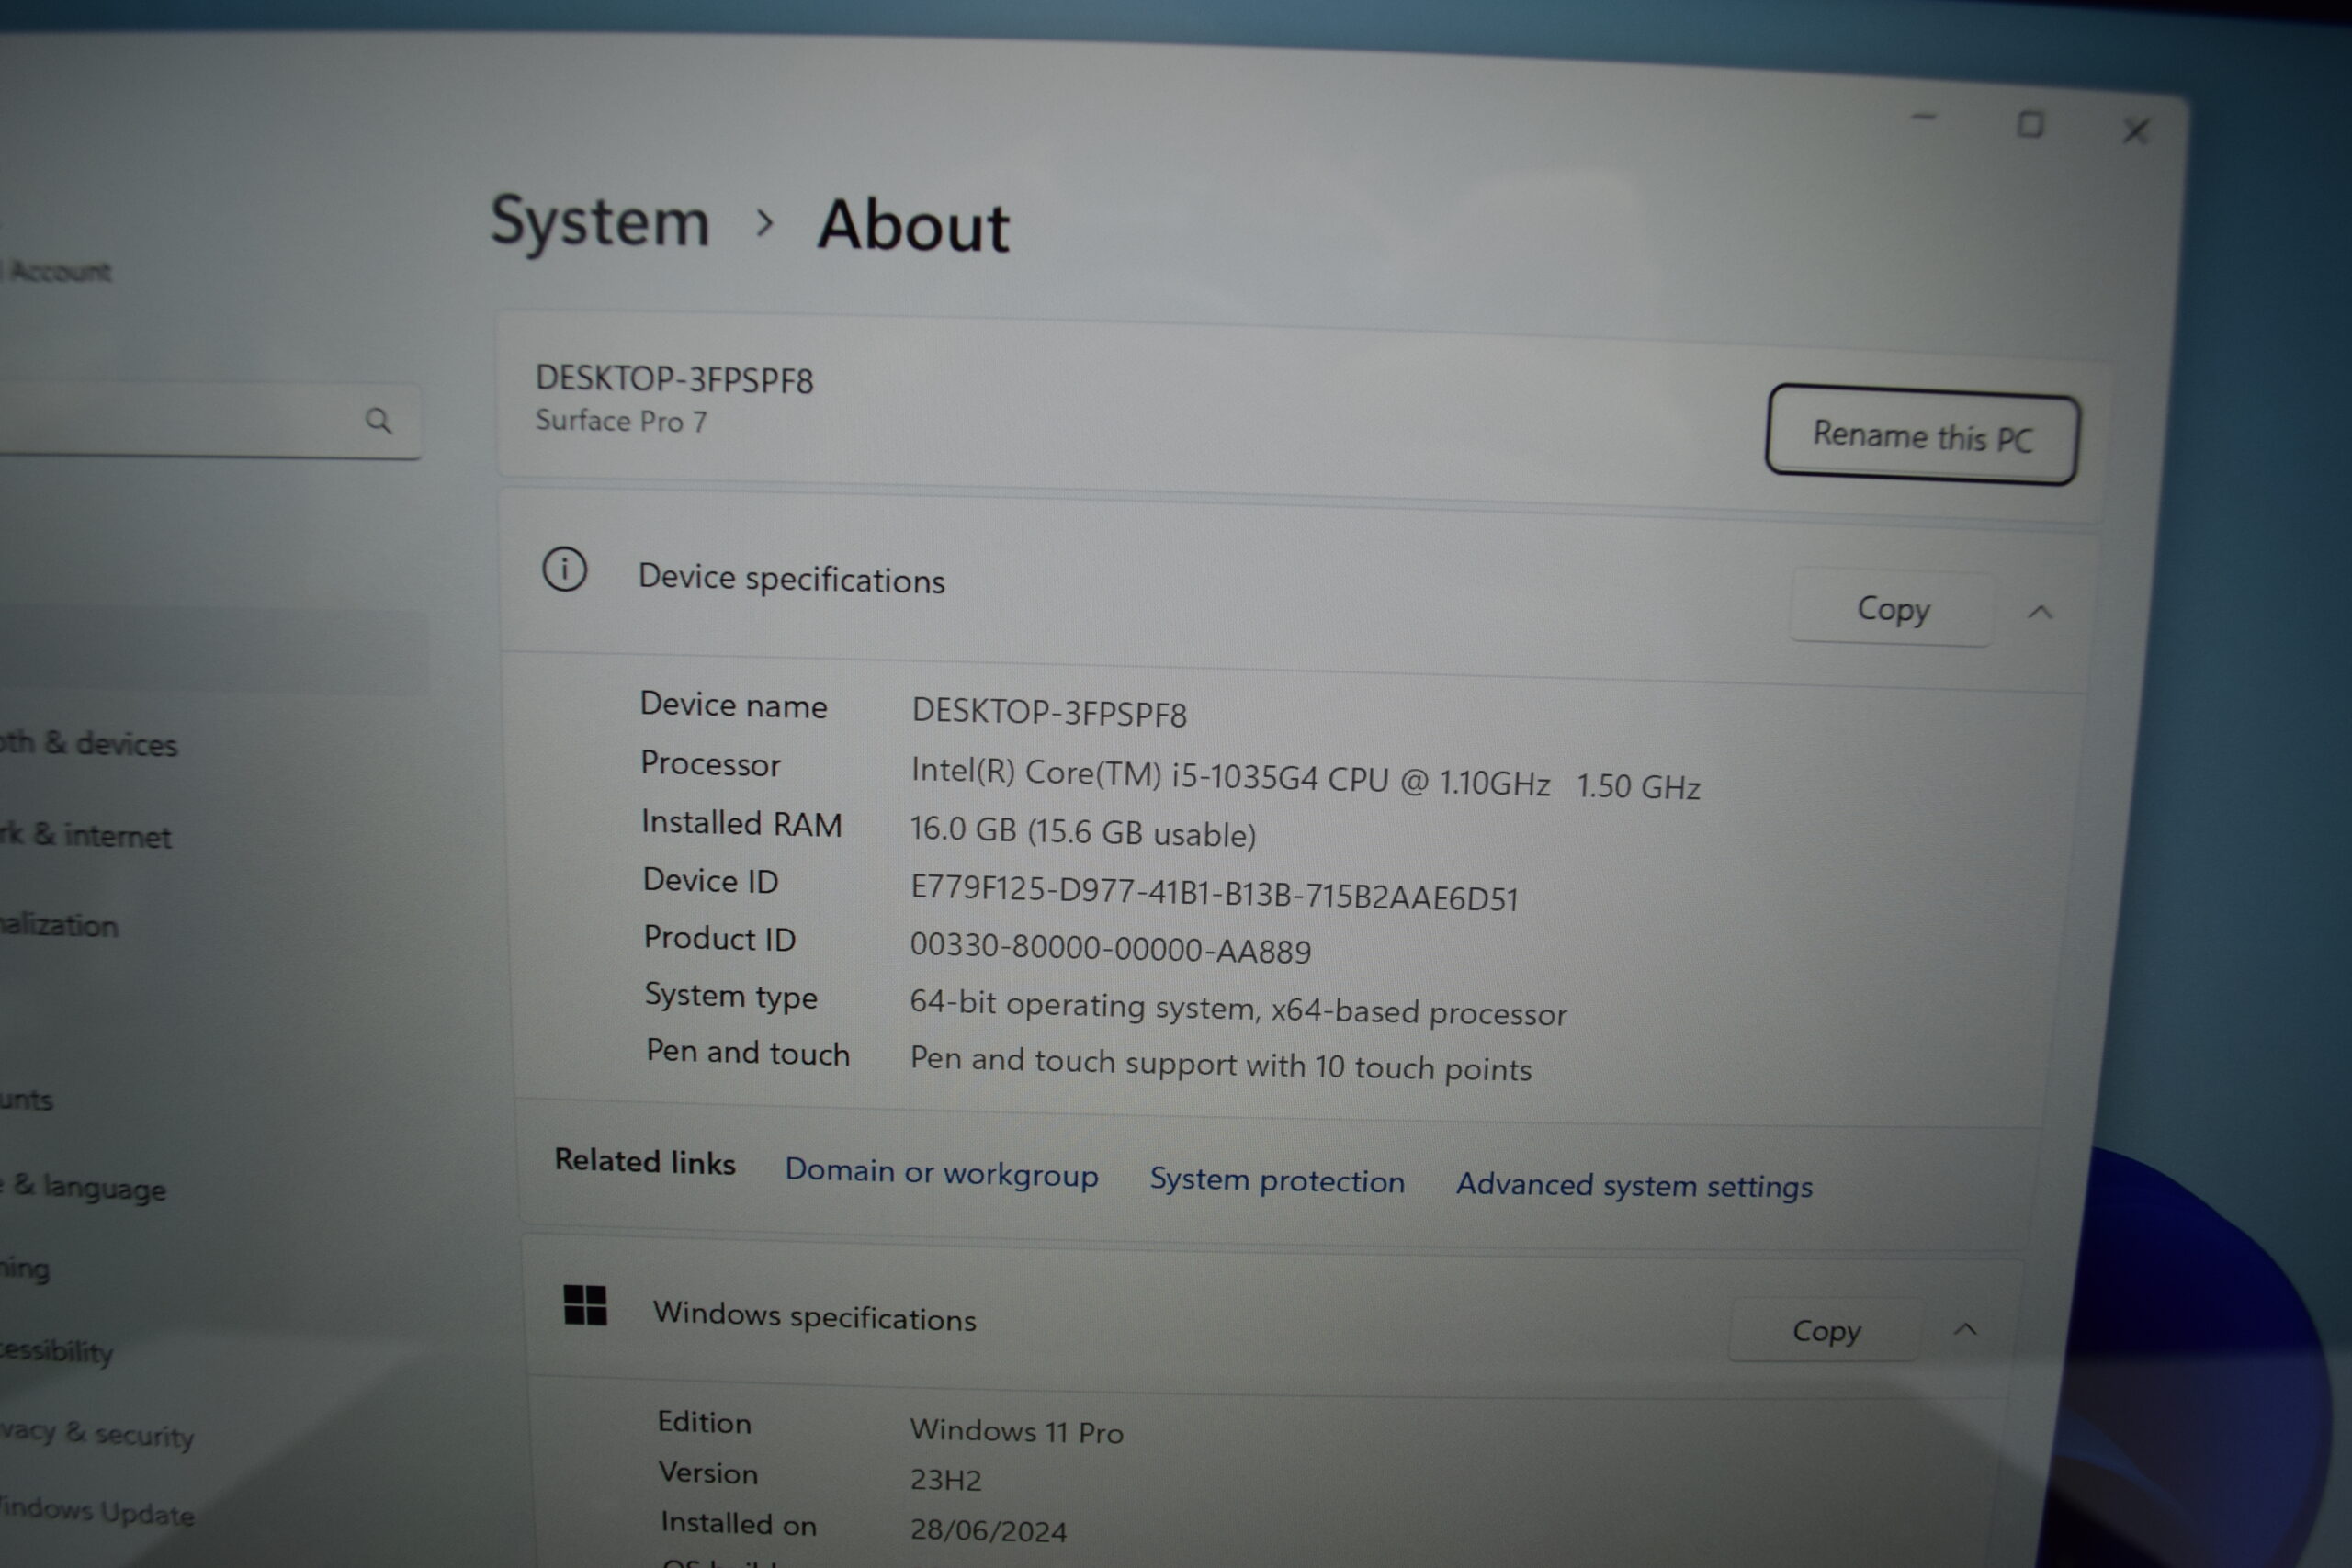Open Accessibility in sidebar
Viewport: 2352px width, 1568px height.
pos(56,1351)
